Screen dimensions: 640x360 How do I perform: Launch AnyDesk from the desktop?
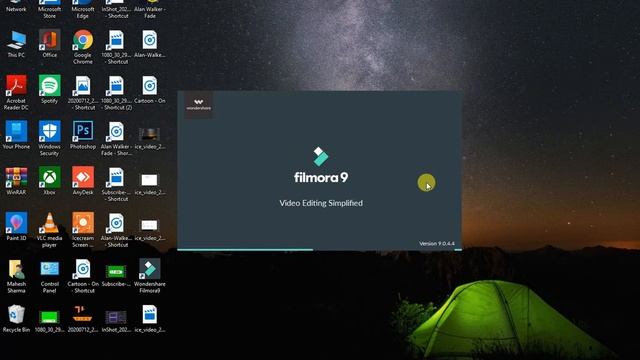click(83, 181)
